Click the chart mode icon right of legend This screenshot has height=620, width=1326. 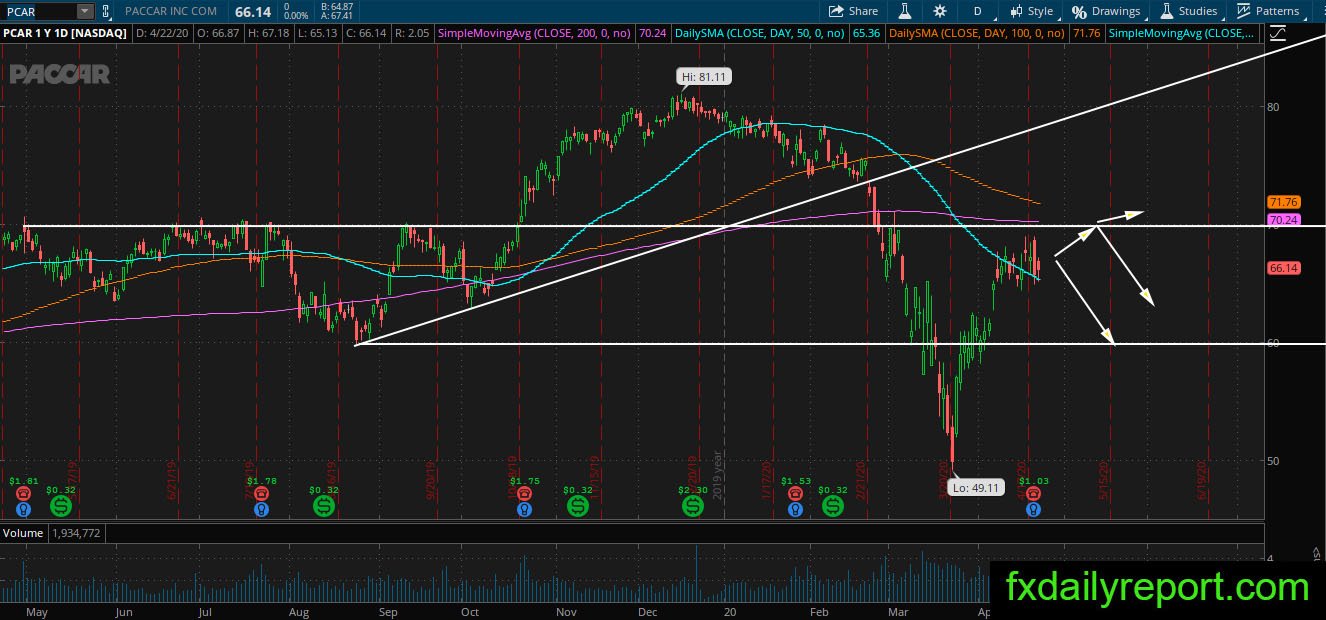click(1277, 33)
